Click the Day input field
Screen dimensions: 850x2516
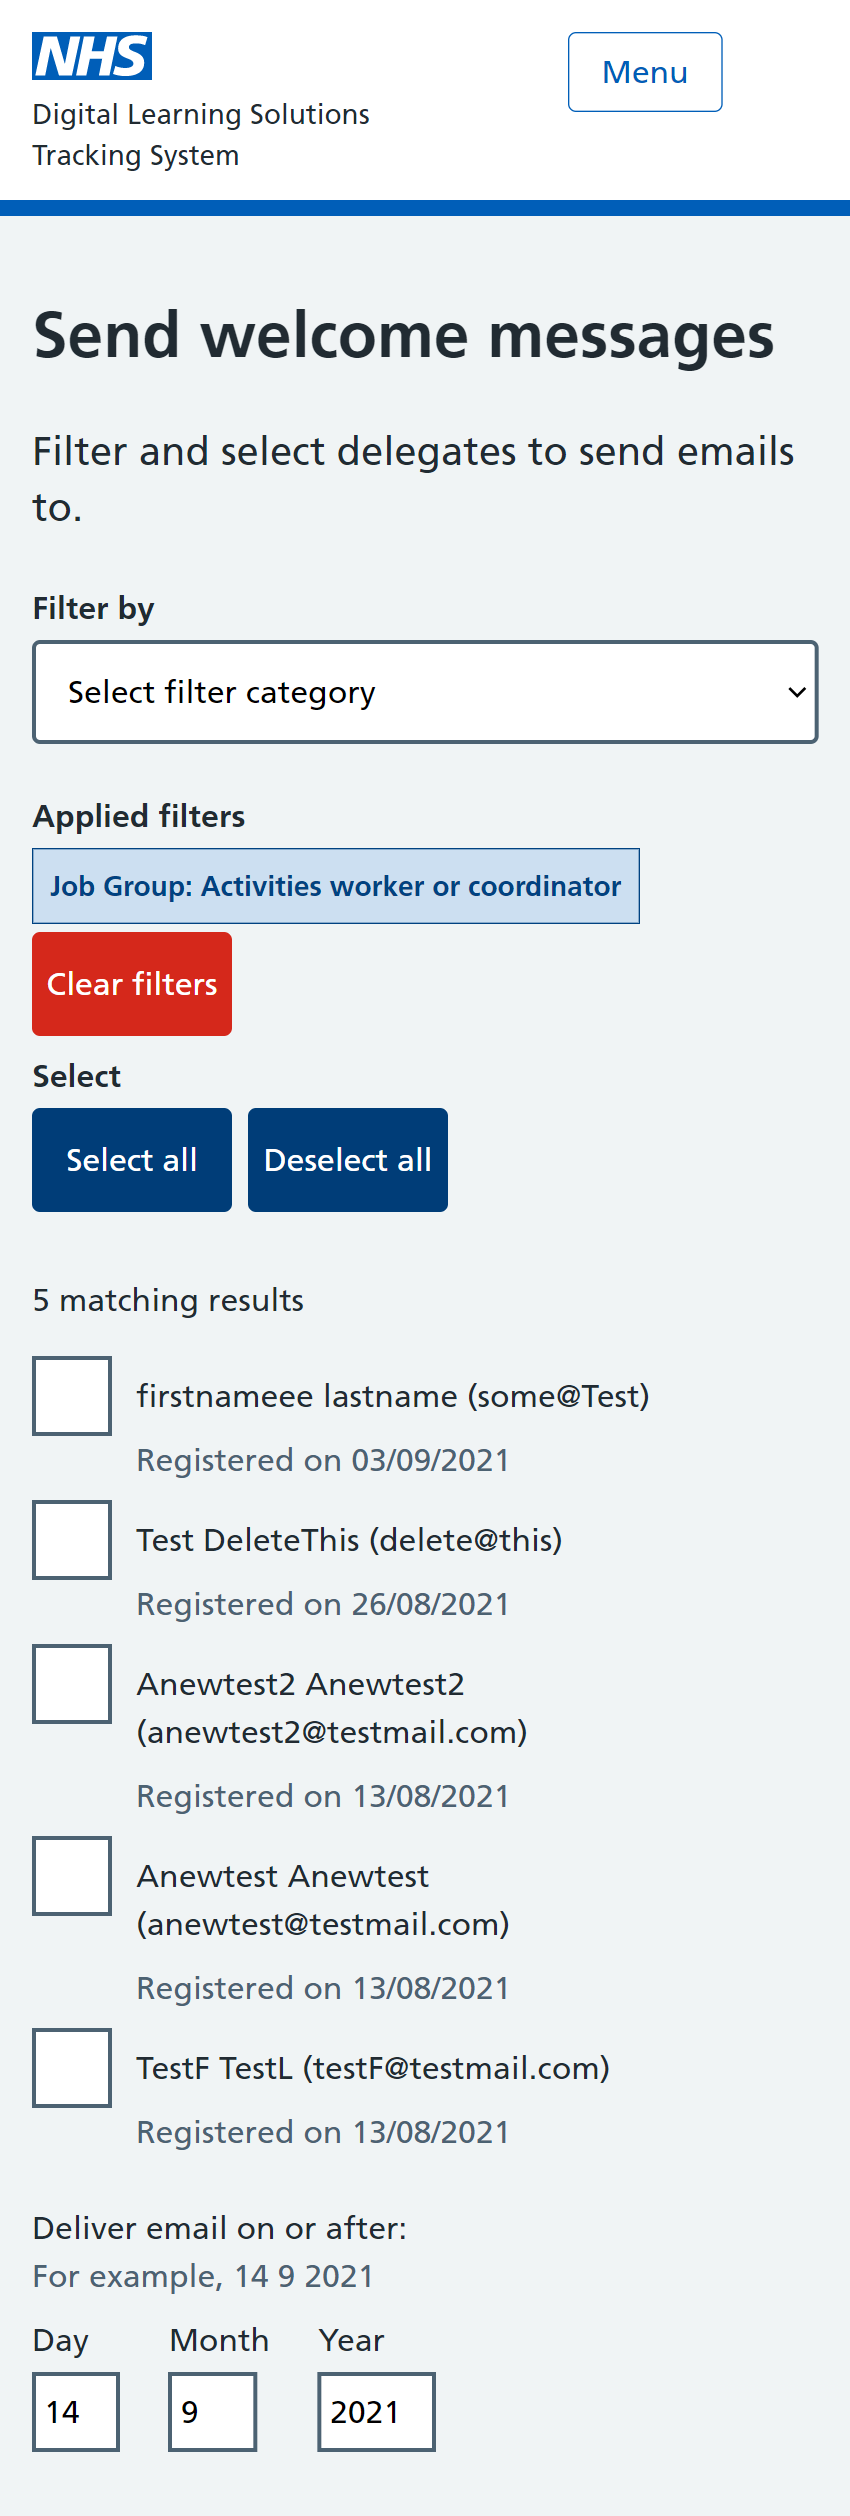click(x=76, y=2412)
